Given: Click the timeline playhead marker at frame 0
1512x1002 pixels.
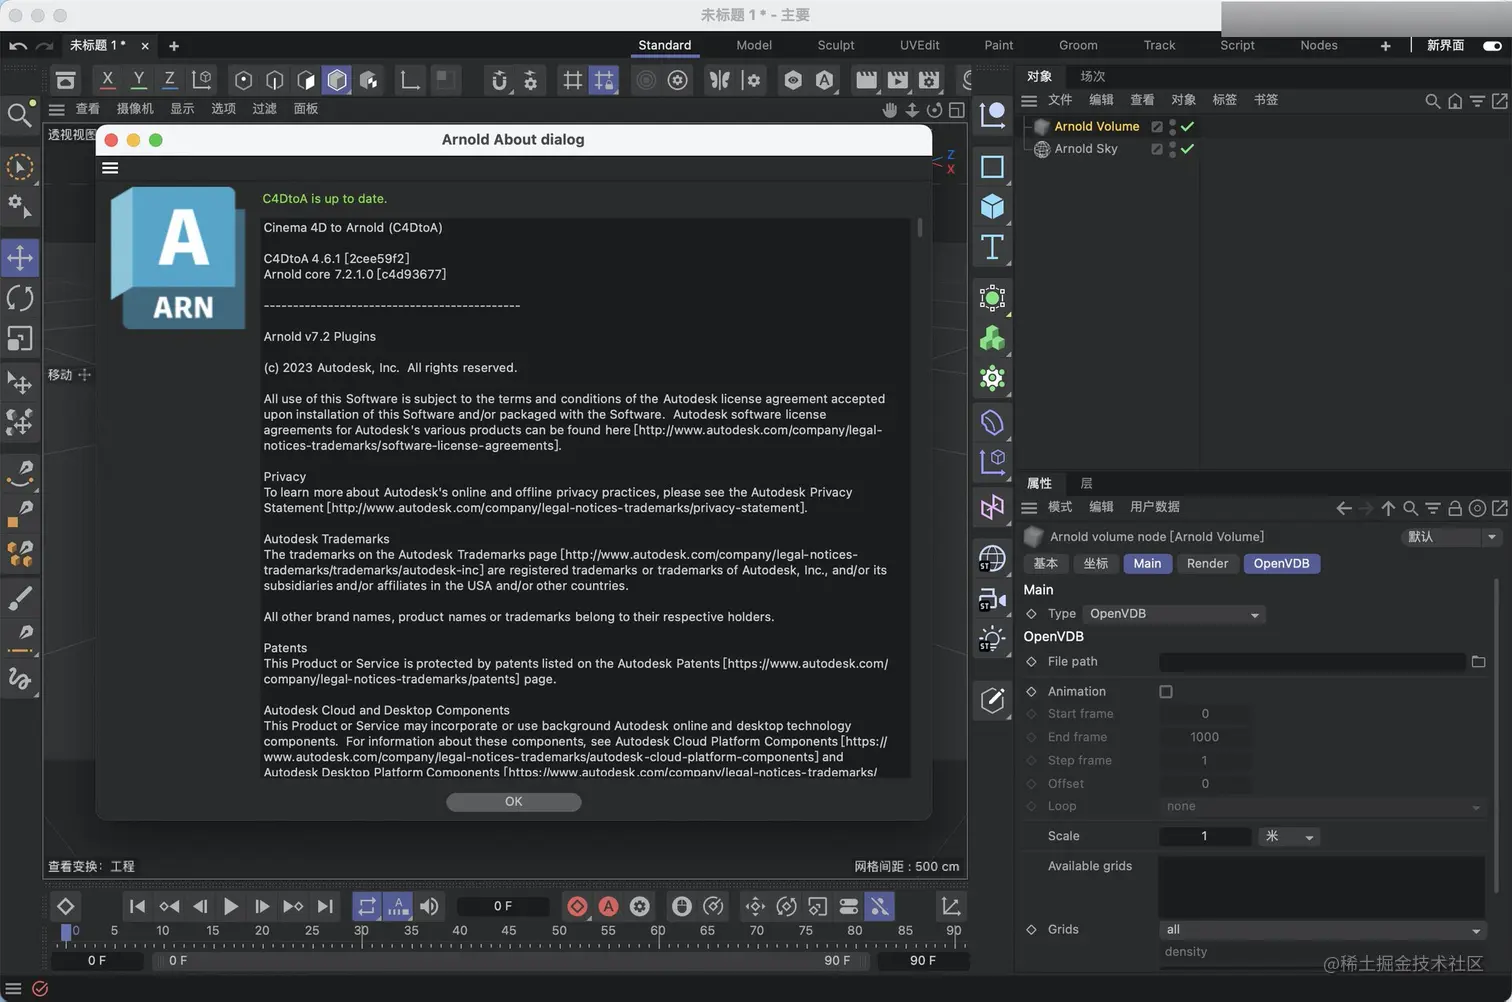Looking at the screenshot, I should tap(66, 932).
